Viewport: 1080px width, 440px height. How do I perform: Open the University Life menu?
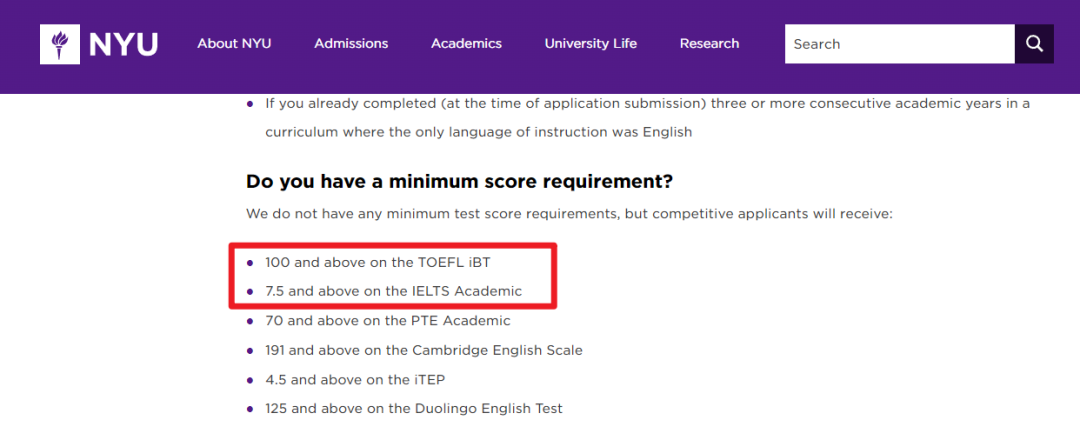590,43
